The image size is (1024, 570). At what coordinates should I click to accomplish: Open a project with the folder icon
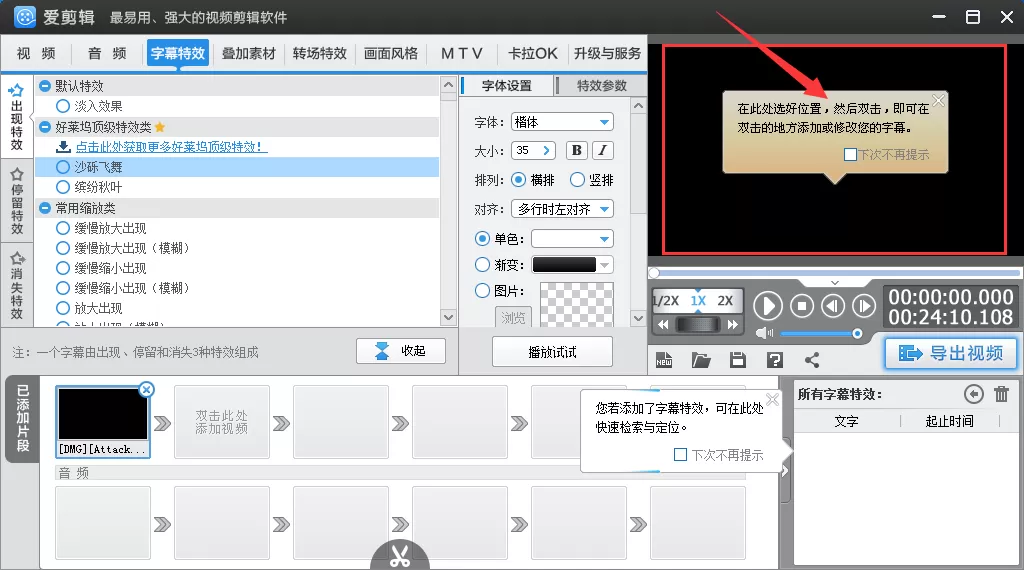pyautogui.click(x=701, y=360)
